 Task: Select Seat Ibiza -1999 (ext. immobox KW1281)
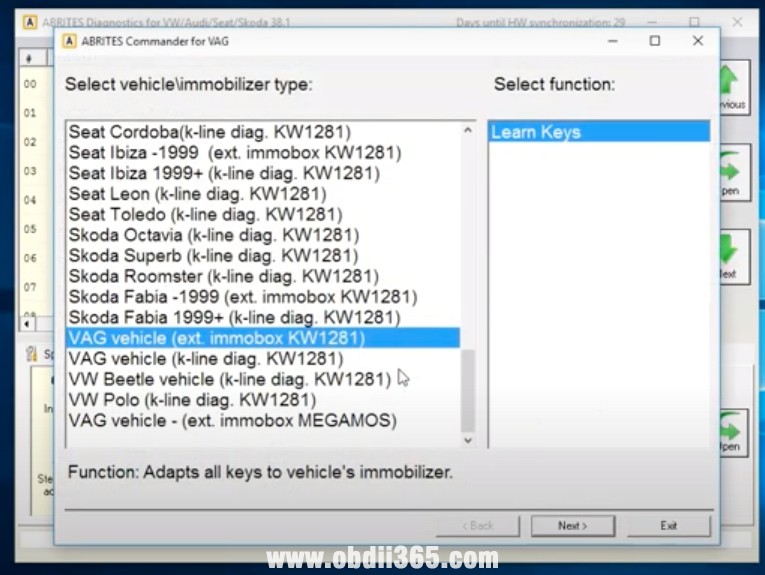tap(263, 153)
